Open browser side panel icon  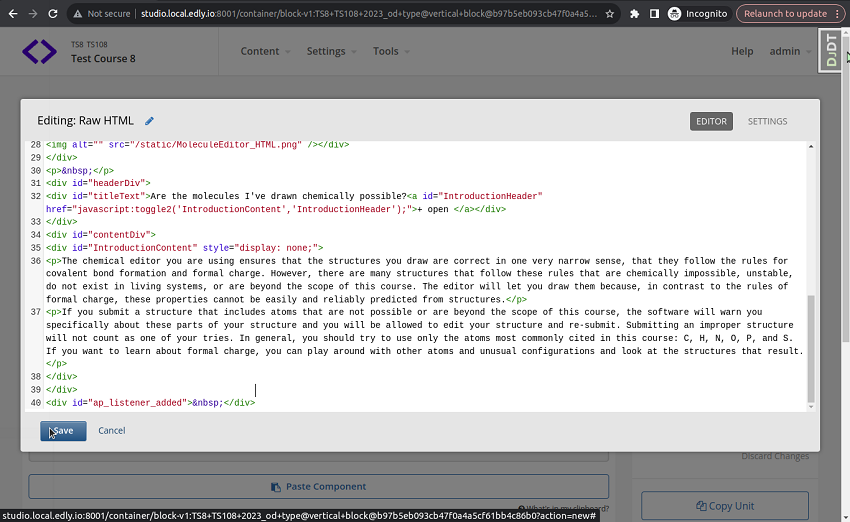[x=654, y=14]
